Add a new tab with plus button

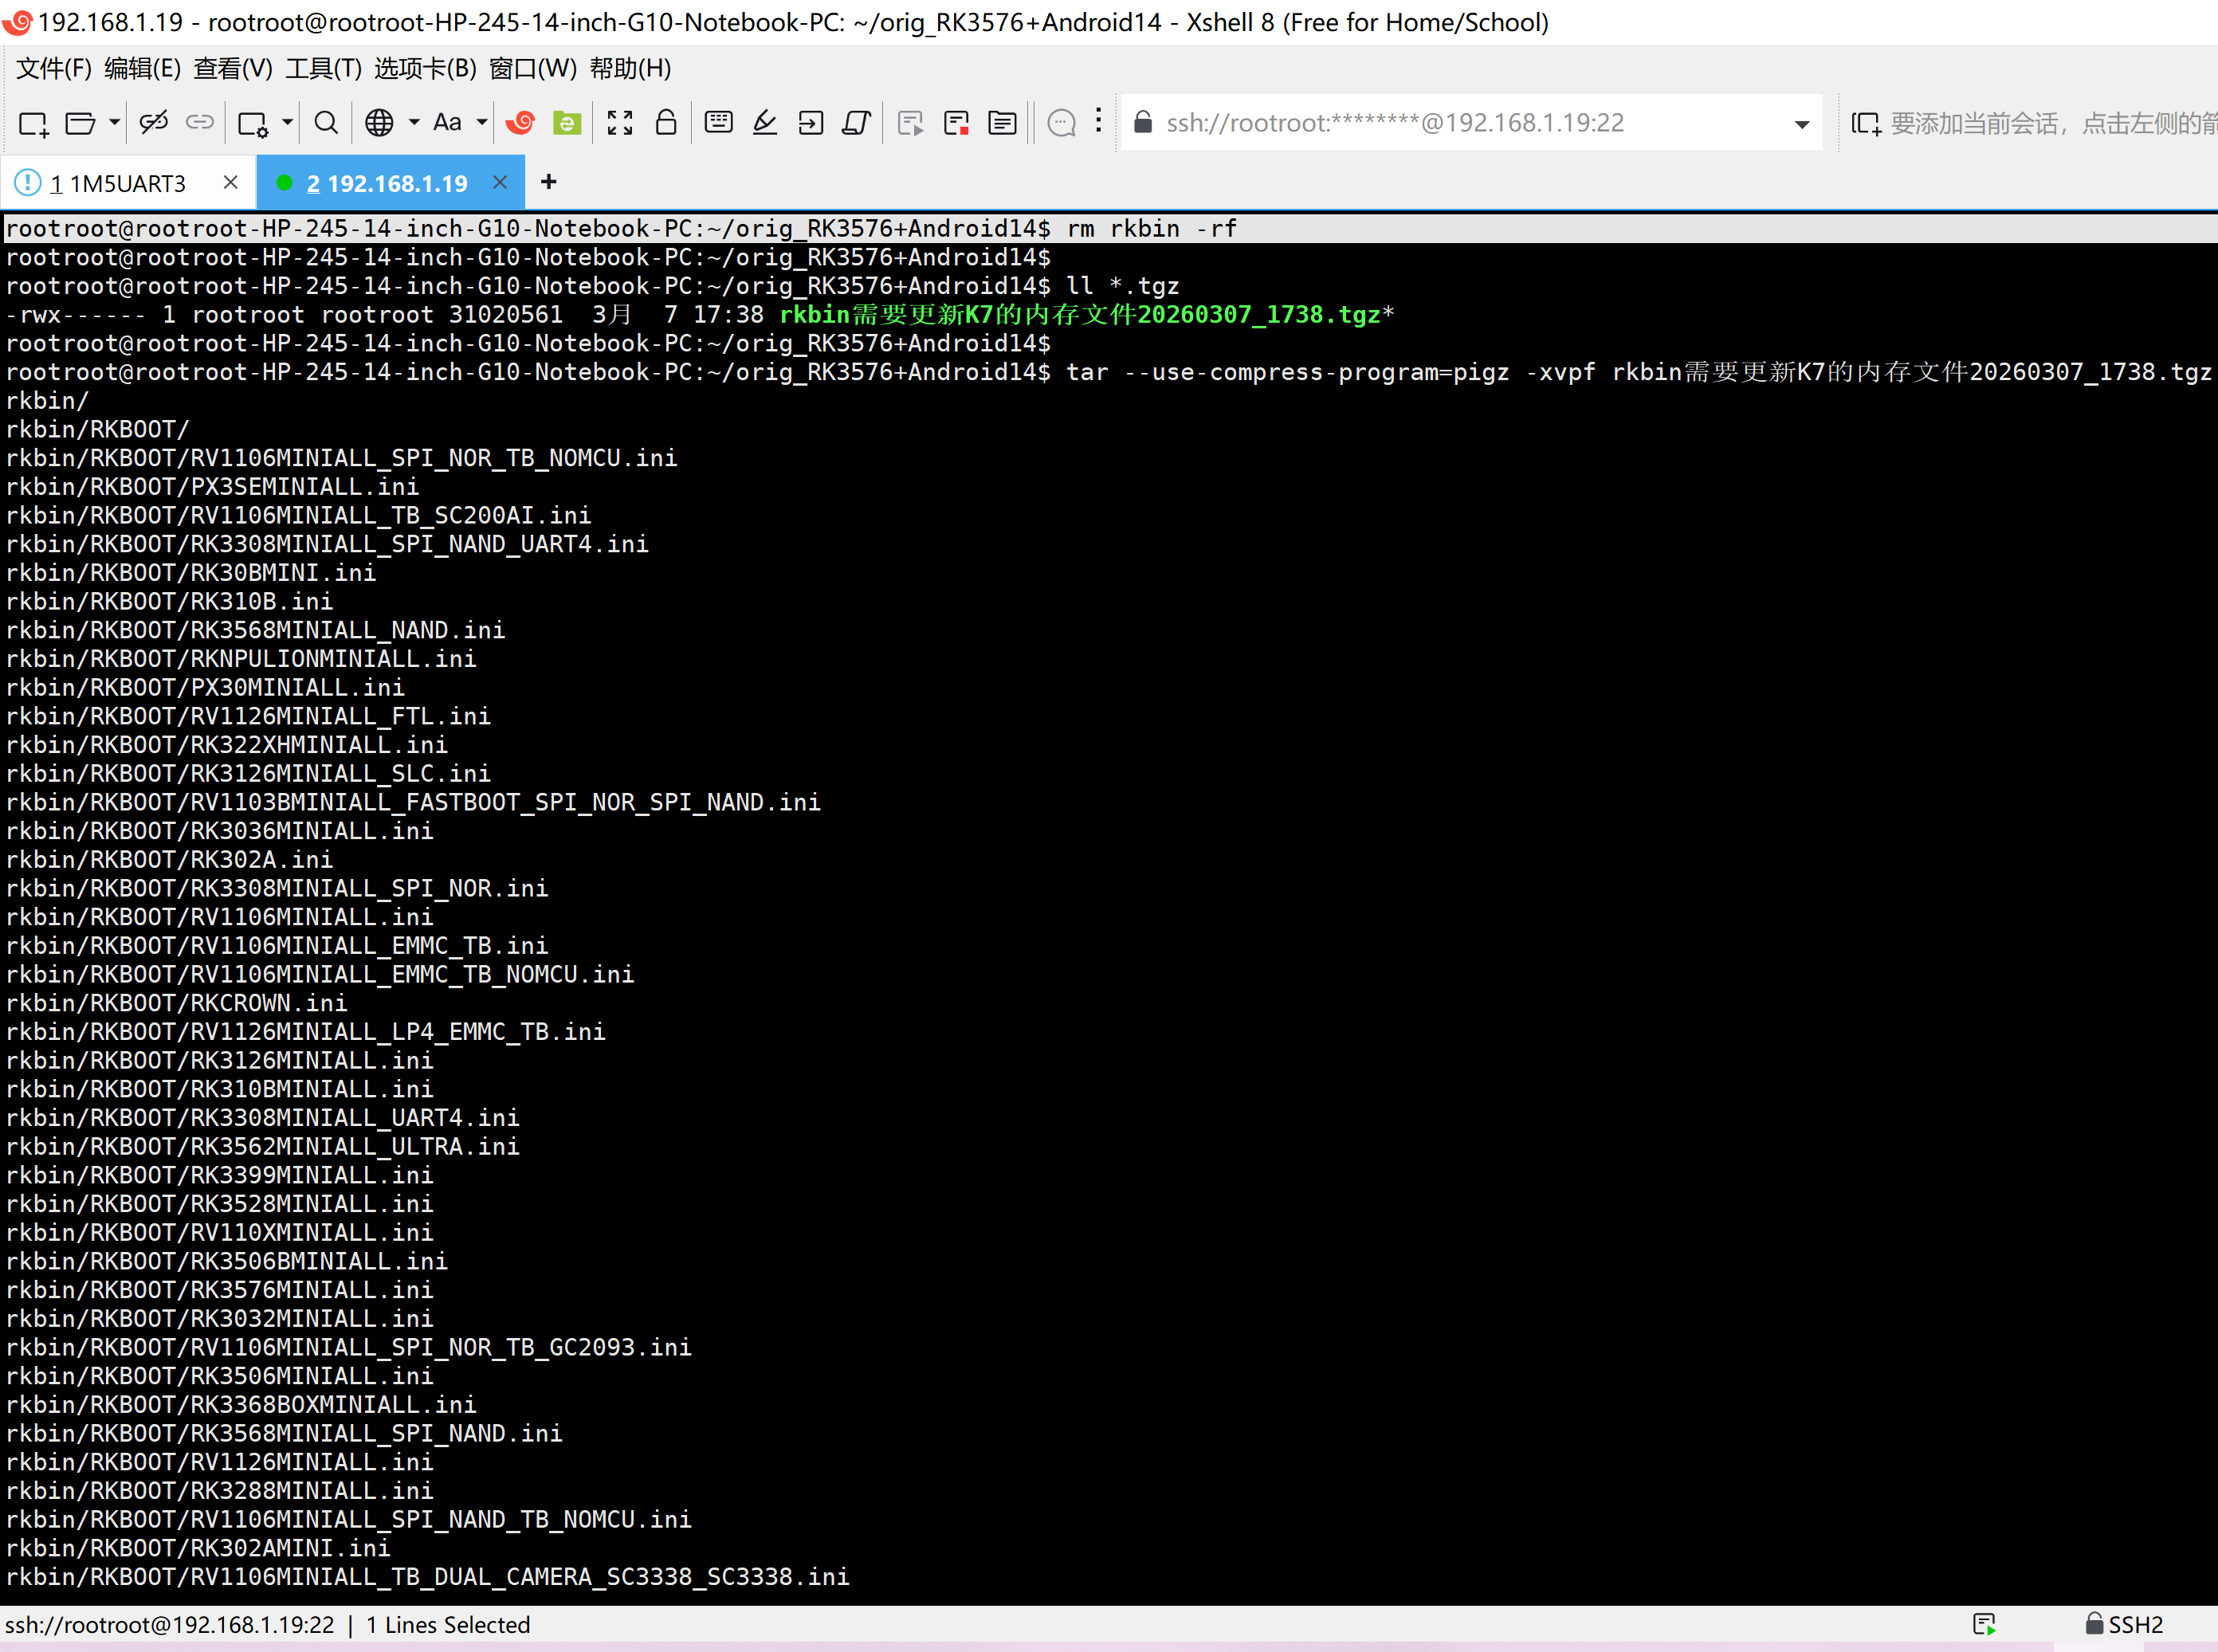point(548,182)
